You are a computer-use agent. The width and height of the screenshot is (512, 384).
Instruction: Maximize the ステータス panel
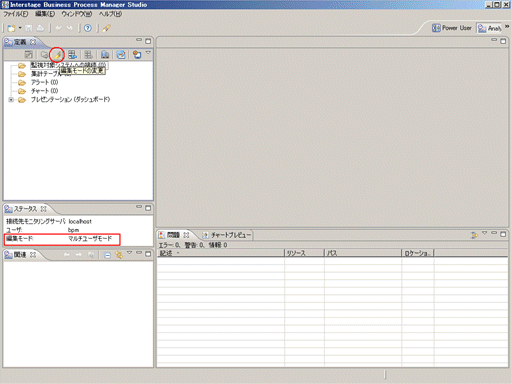tap(148, 208)
